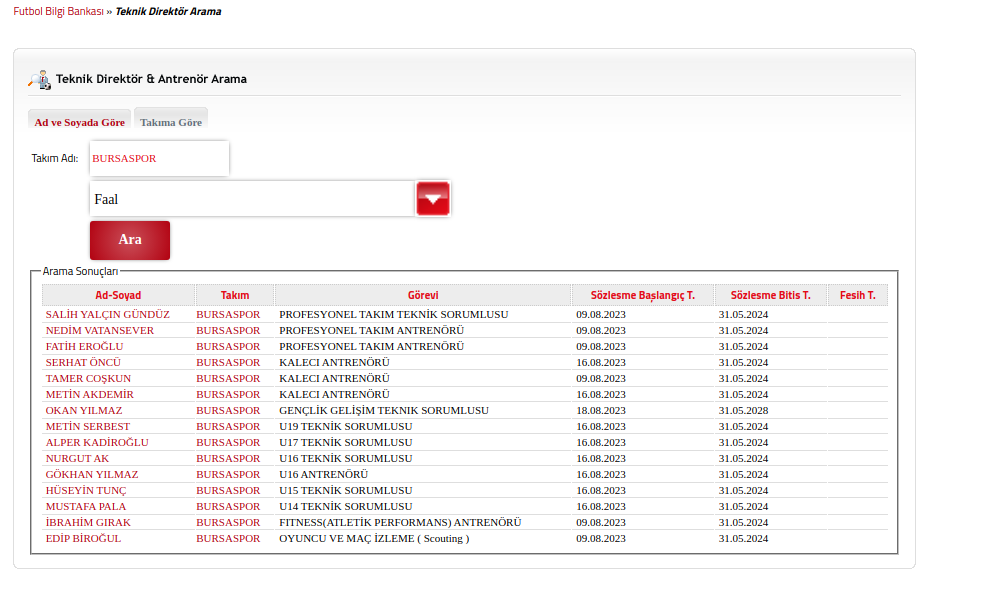Open the MUSTAFA PALA coach link
Viewport: 984px width, 589px height.
86,506
